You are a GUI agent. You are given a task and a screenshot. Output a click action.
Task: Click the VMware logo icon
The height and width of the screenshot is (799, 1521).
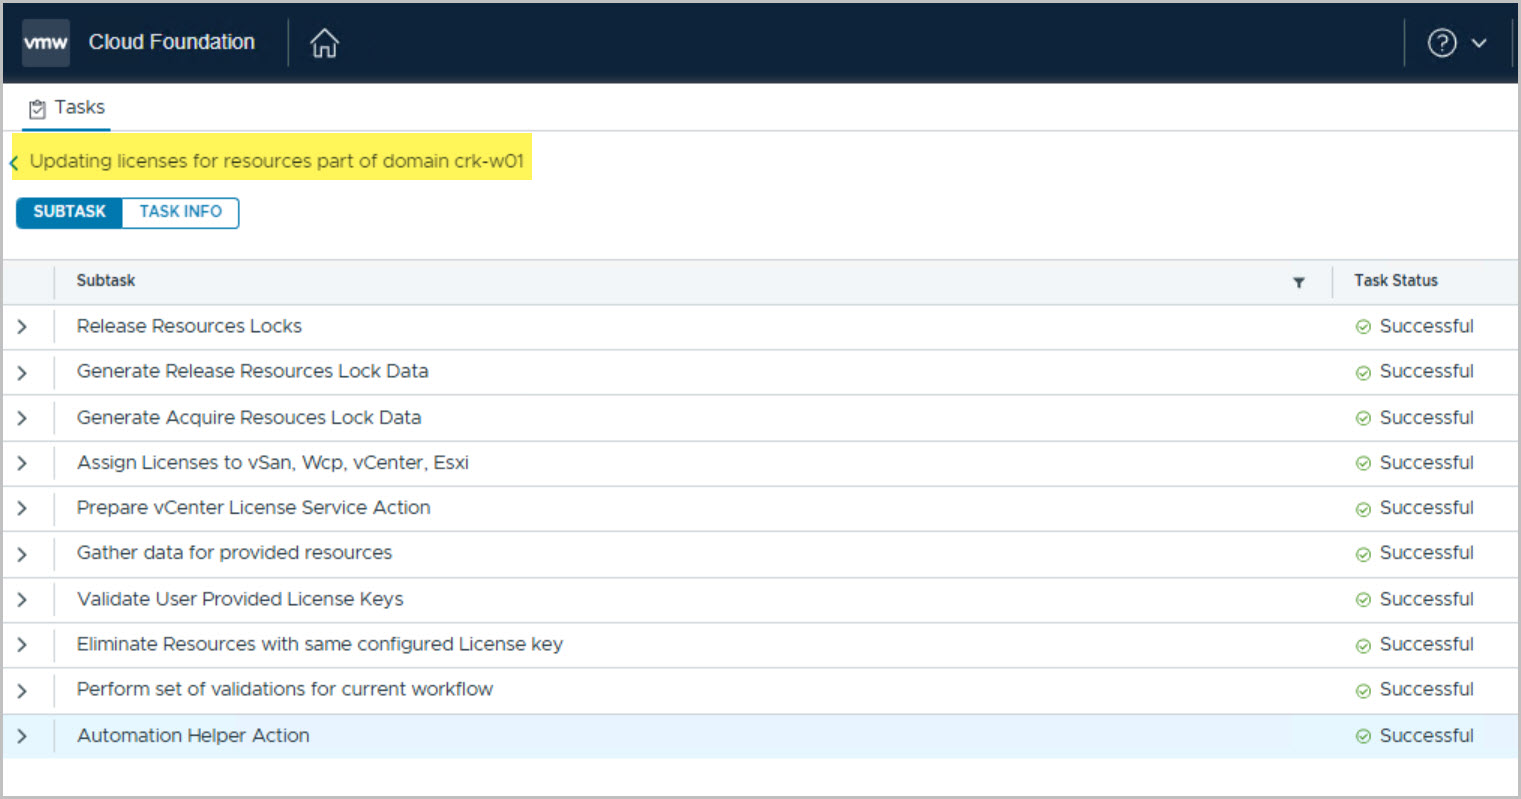pos(45,43)
